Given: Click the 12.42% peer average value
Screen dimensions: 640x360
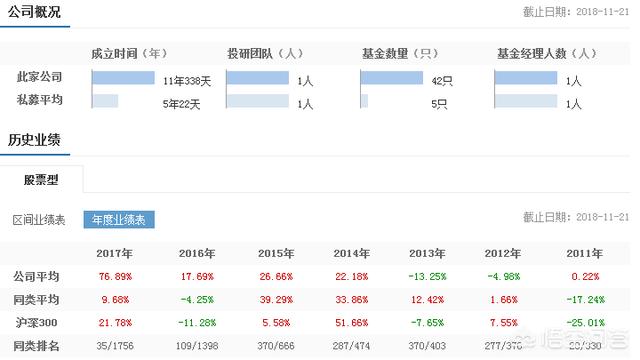Looking at the screenshot, I should (x=427, y=300).
